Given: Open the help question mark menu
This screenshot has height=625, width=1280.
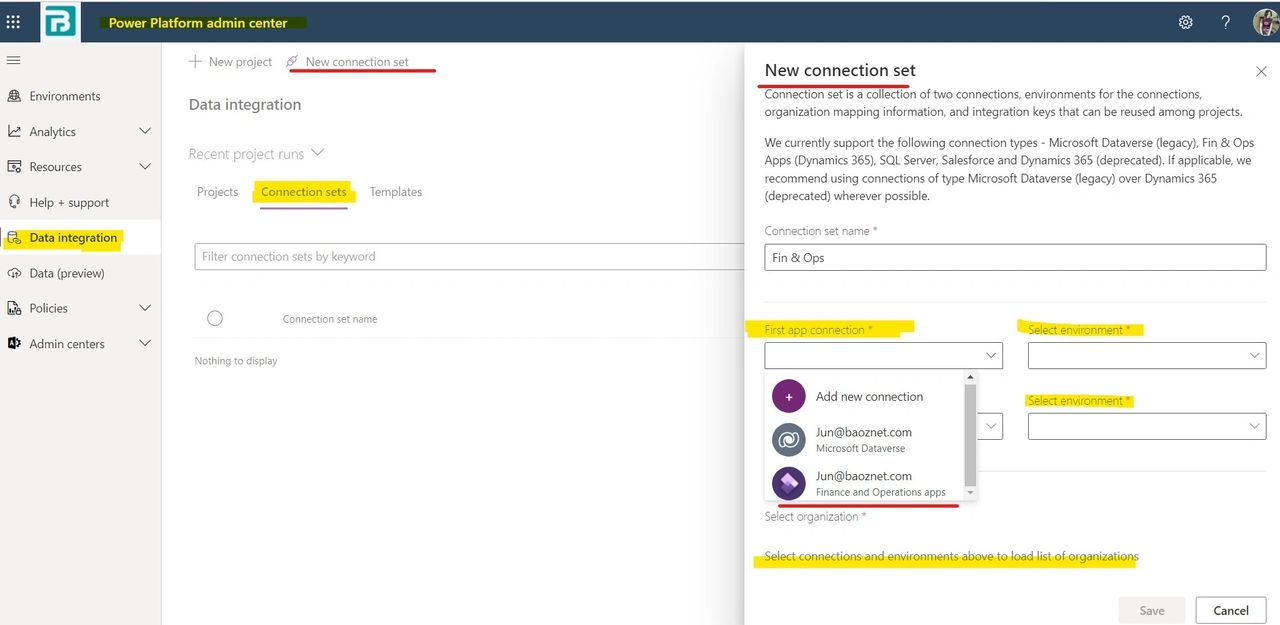Looking at the screenshot, I should pos(1225,21).
